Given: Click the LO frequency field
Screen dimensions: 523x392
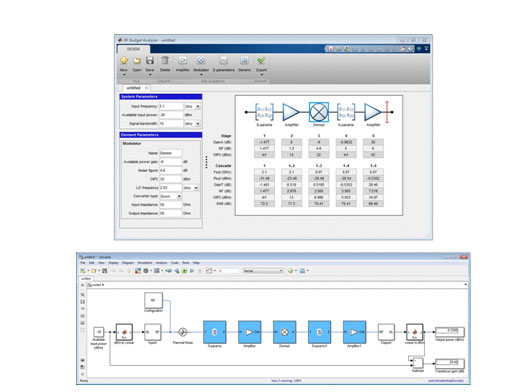Looking at the screenshot, I should [170, 188].
